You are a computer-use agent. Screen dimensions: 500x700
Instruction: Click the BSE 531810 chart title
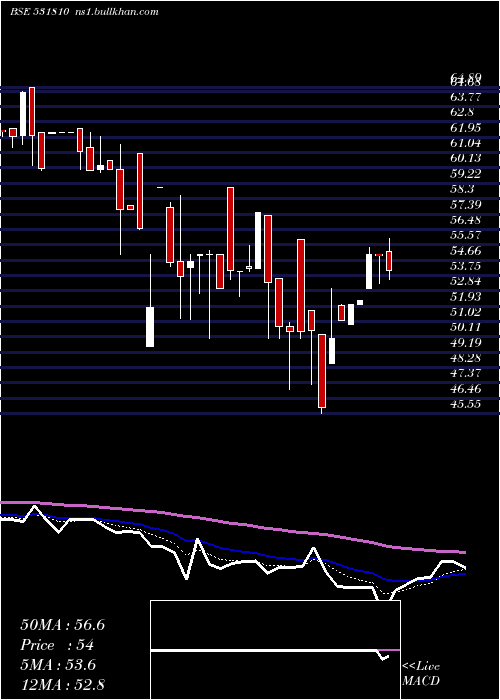pos(39,12)
